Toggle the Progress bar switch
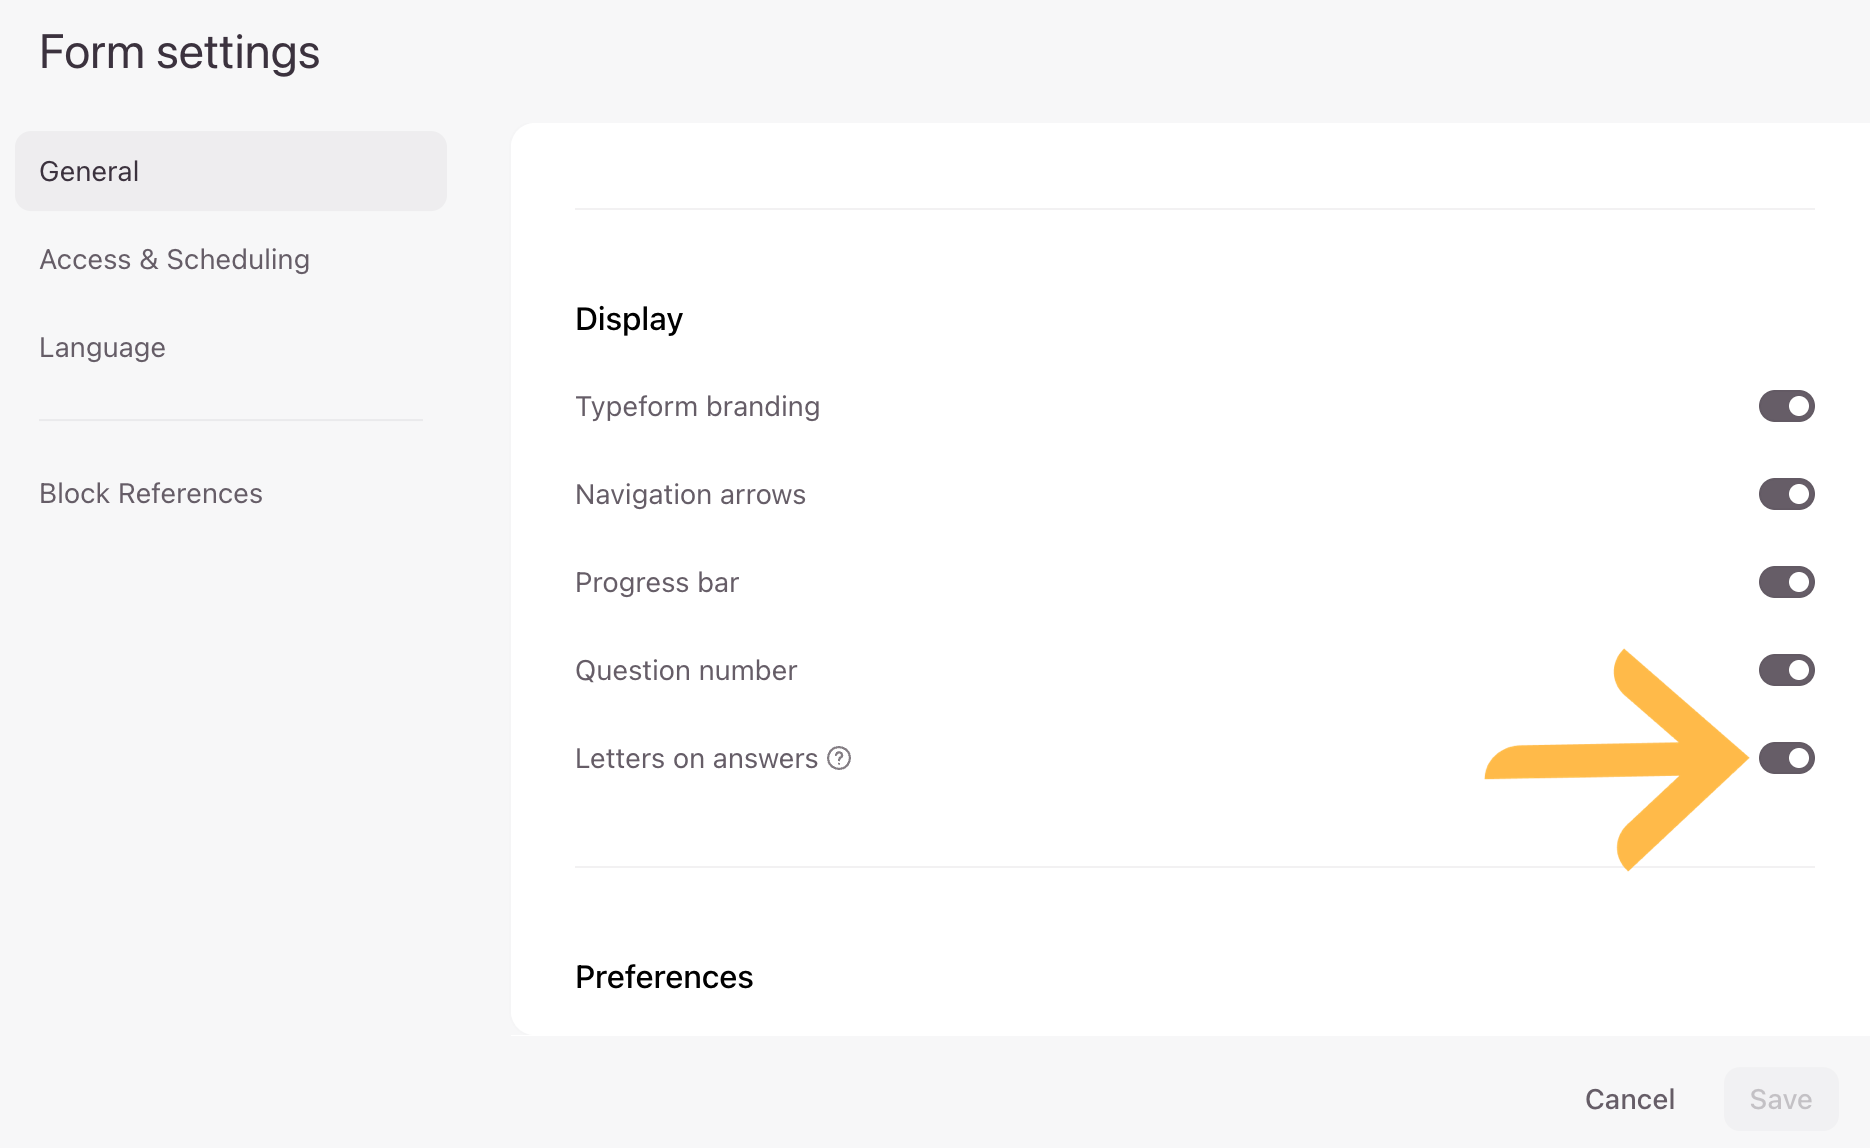 pyautogui.click(x=1786, y=582)
